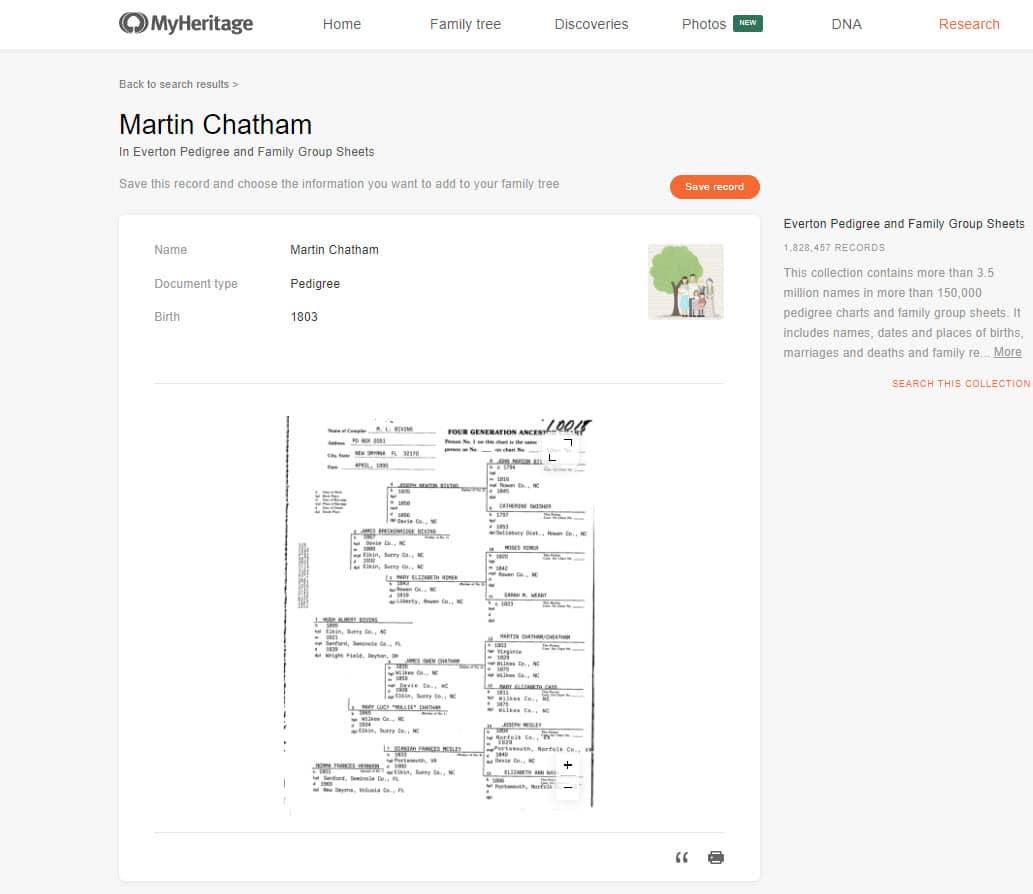Select the birth year 1803
This screenshot has width=1033, height=894.
tap(304, 317)
